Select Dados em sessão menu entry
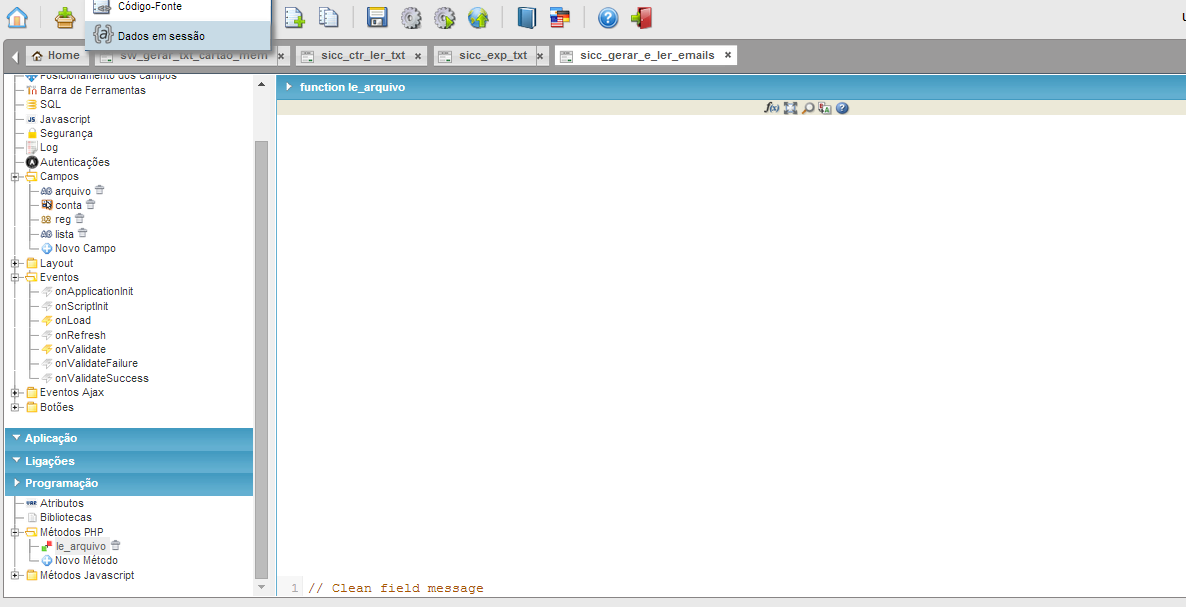The image size is (1186, 607). click(x=160, y=36)
